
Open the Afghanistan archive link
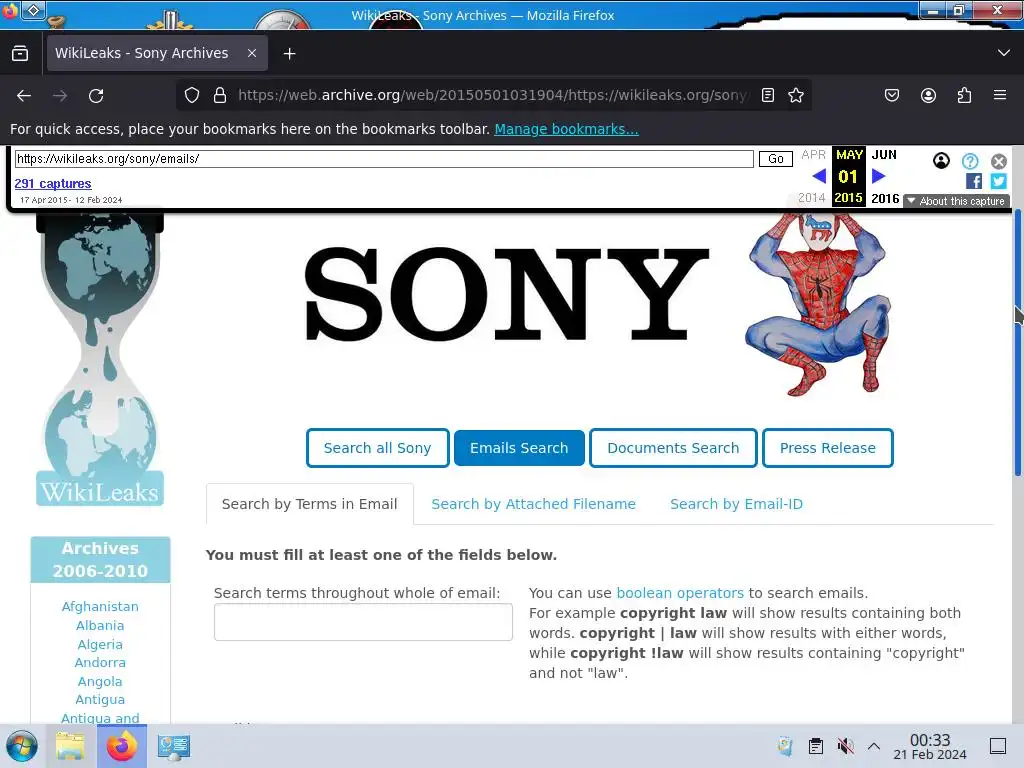point(100,606)
